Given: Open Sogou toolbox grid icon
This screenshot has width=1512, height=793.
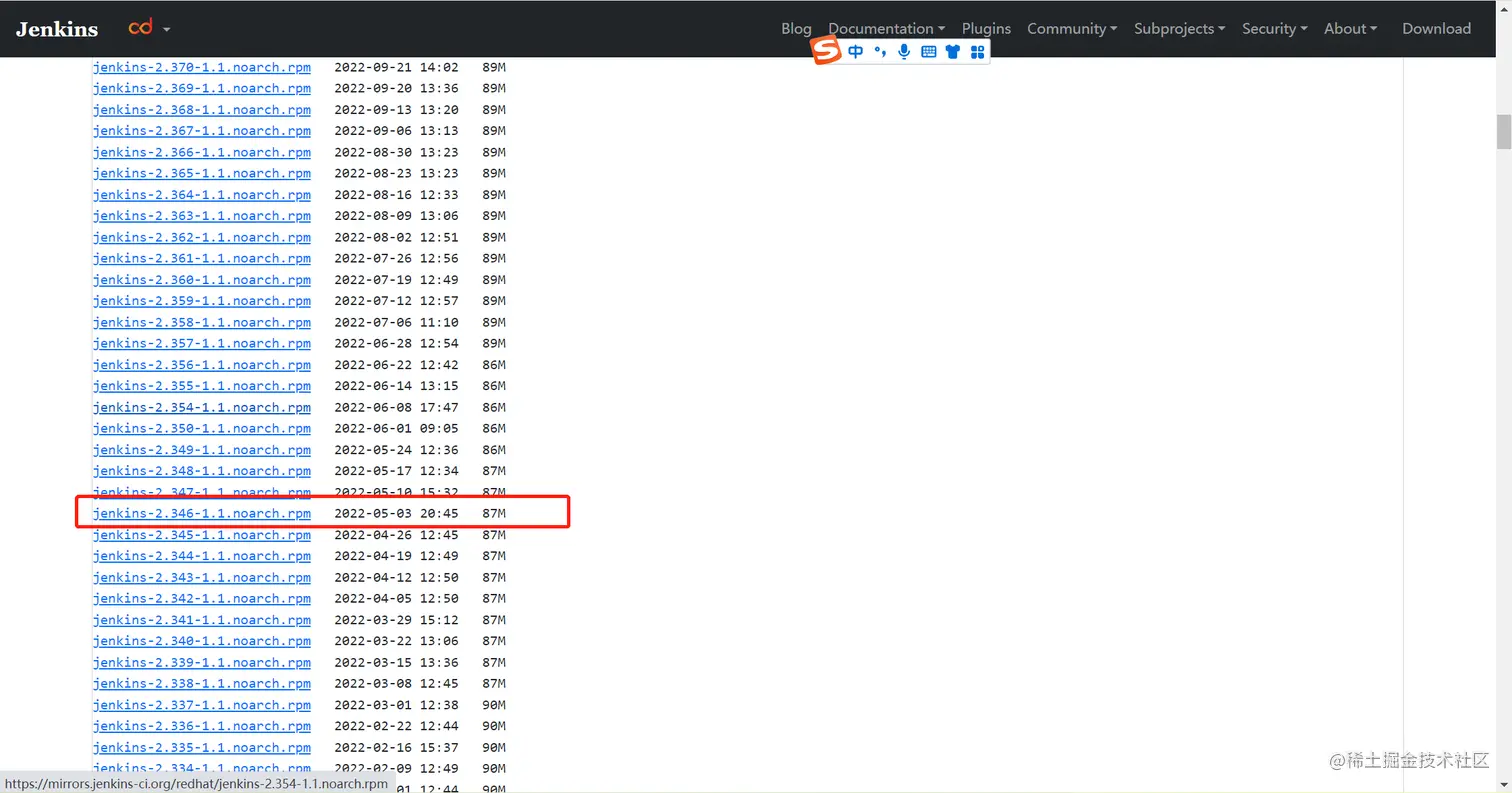Looking at the screenshot, I should click(978, 52).
